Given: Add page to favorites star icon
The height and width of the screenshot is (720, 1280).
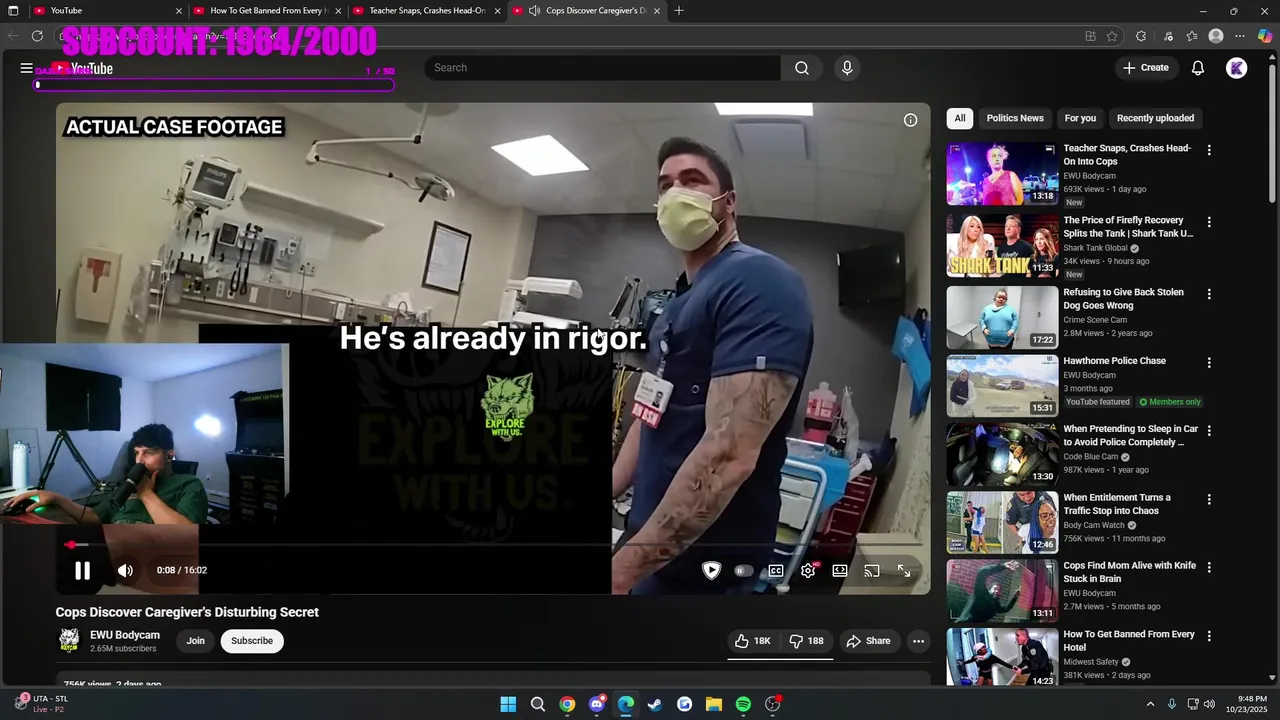Looking at the screenshot, I should [x=1112, y=36].
